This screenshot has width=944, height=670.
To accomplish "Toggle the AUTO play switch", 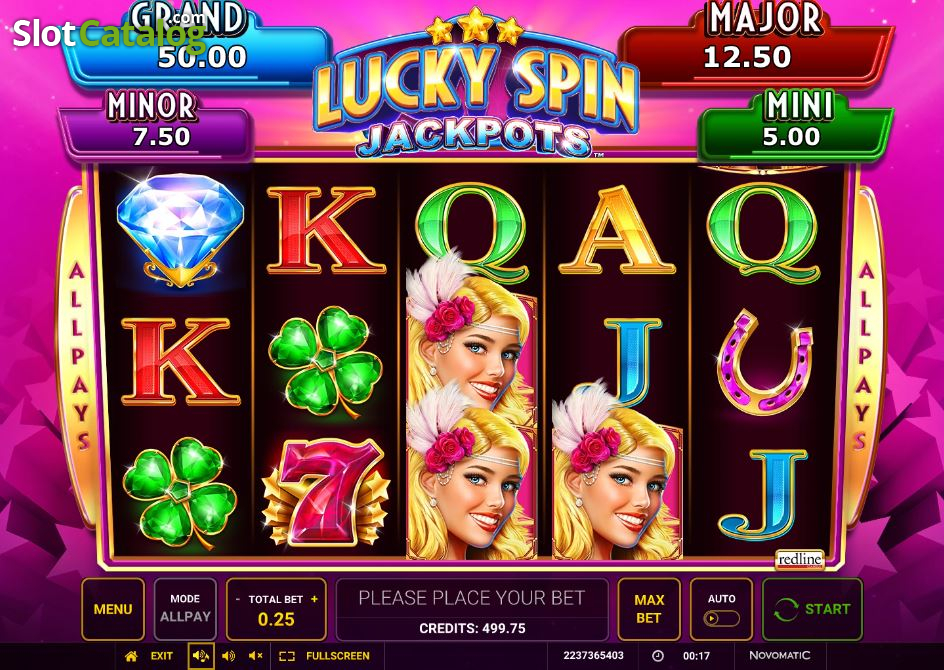I will pos(721,618).
